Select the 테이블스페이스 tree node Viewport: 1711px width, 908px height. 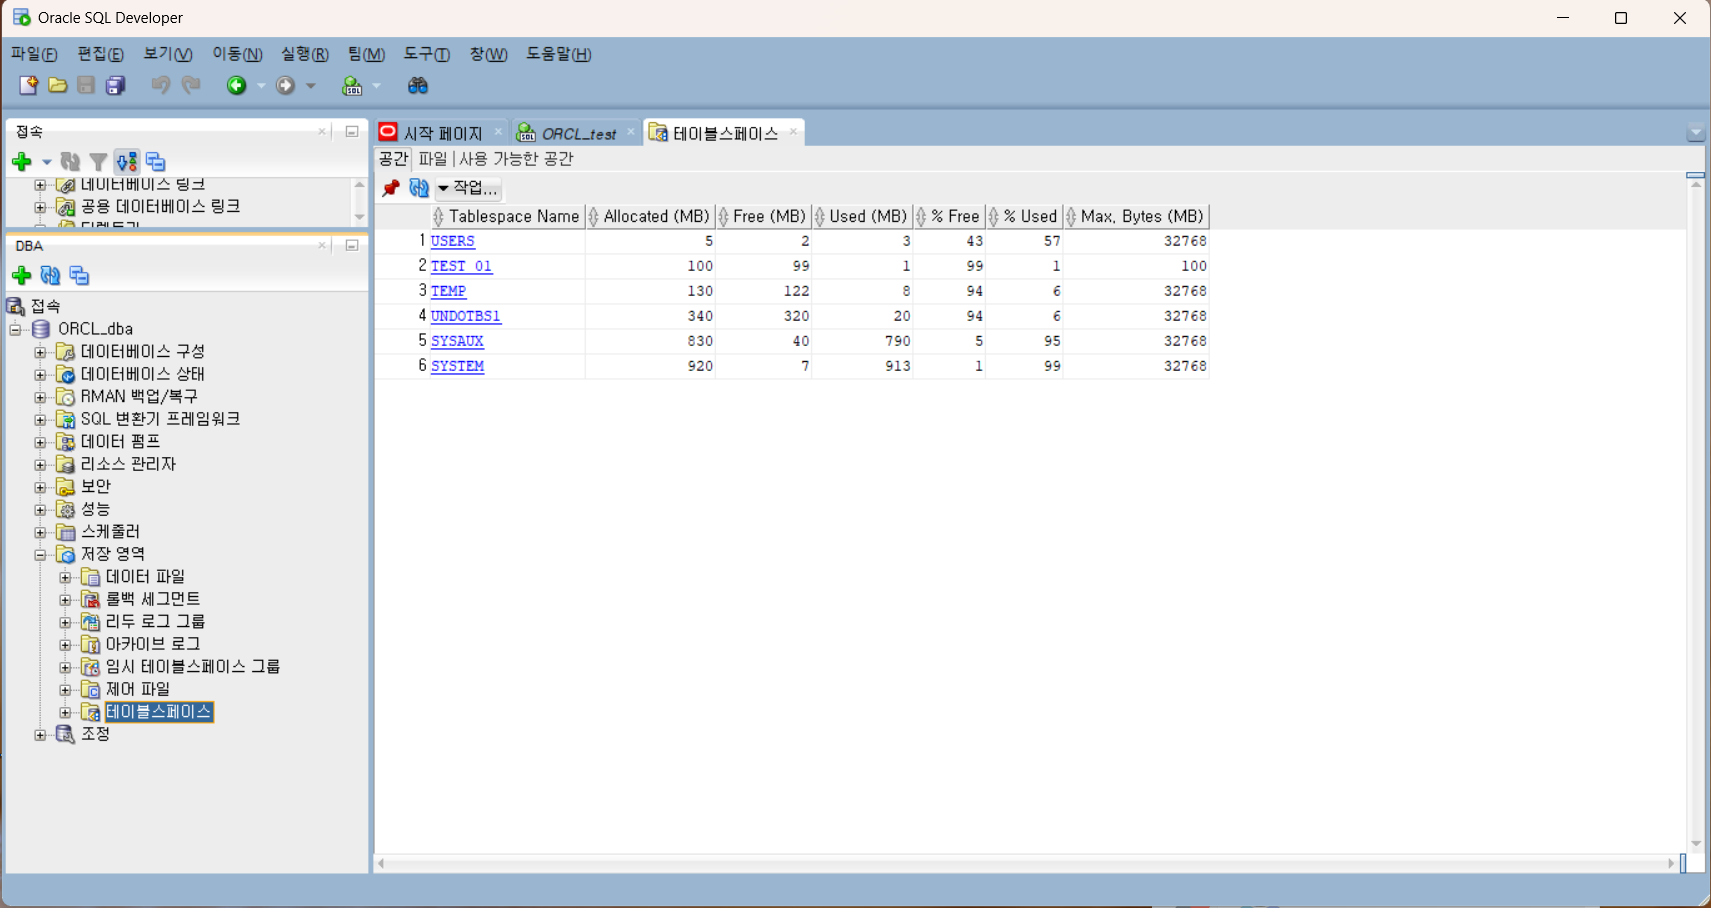159,712
